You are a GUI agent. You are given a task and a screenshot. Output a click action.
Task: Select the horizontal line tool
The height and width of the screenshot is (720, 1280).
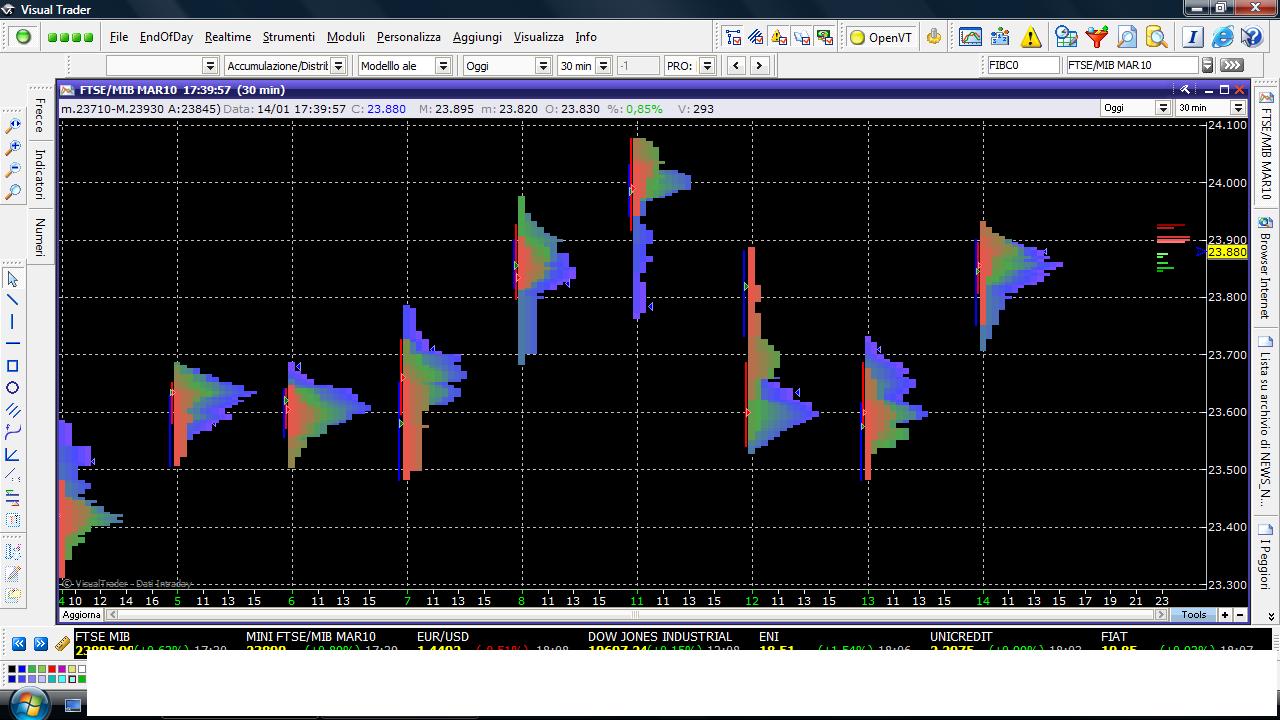click(12, 344)
